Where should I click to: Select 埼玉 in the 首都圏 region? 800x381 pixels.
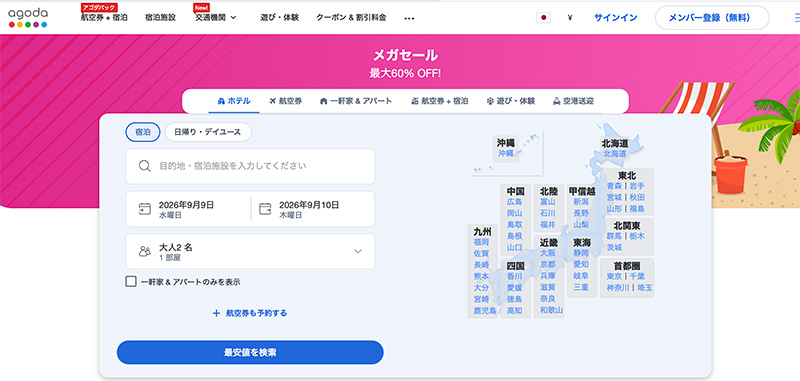point(644,288)
